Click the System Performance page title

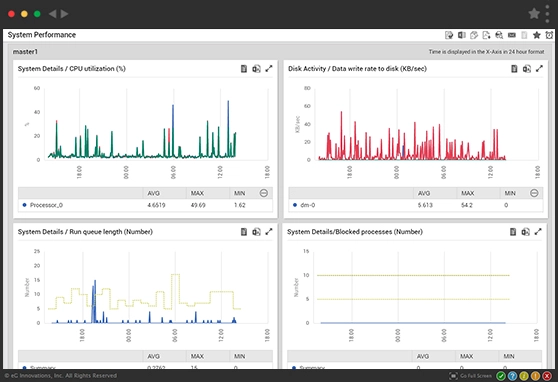(x=42, y=35)
